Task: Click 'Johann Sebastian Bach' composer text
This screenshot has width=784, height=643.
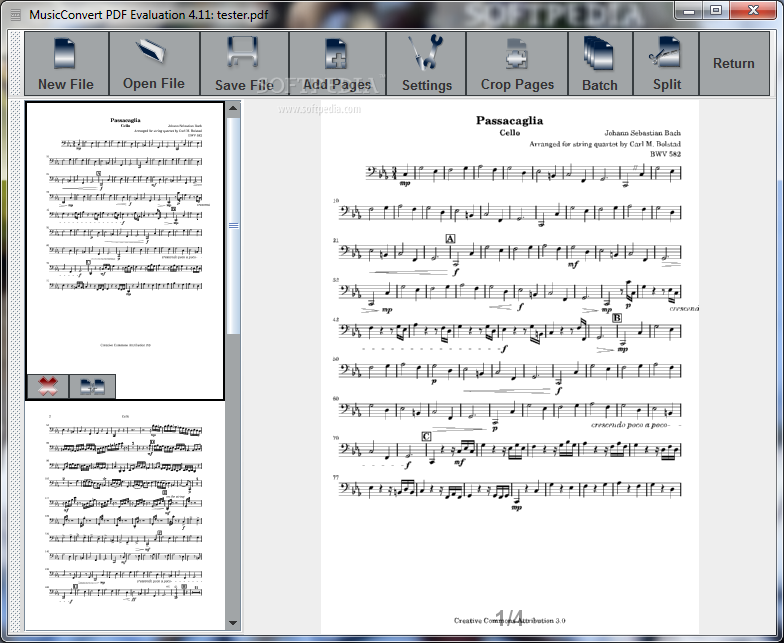Action: [642, 133]
